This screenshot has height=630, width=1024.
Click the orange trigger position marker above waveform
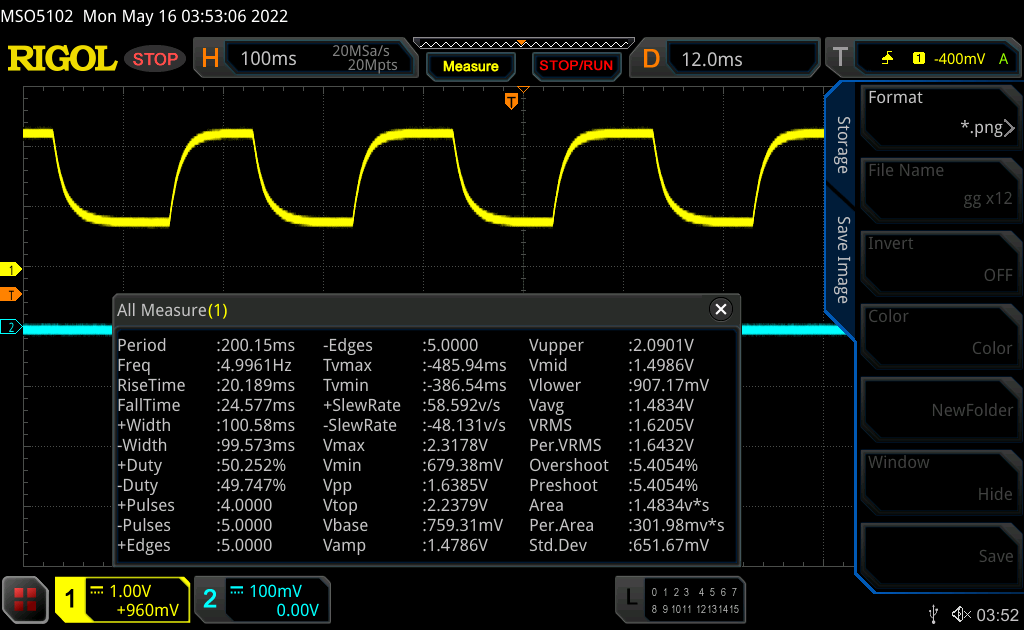511,100
